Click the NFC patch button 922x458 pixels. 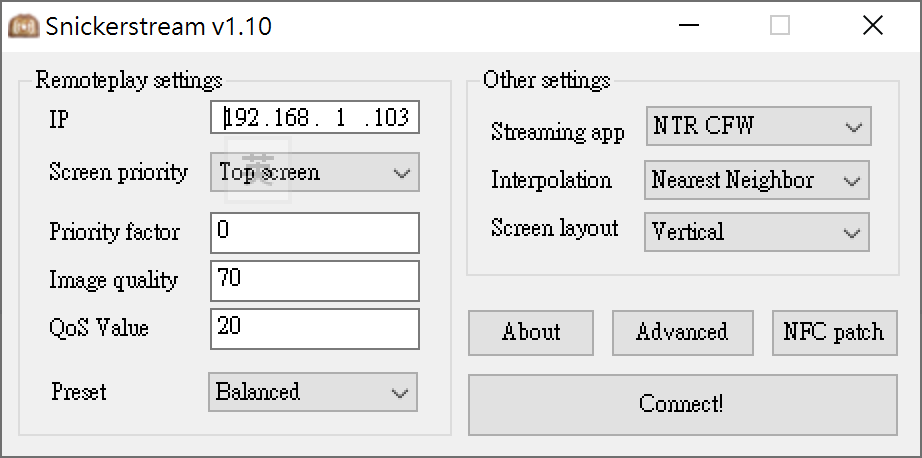[834, 333]
